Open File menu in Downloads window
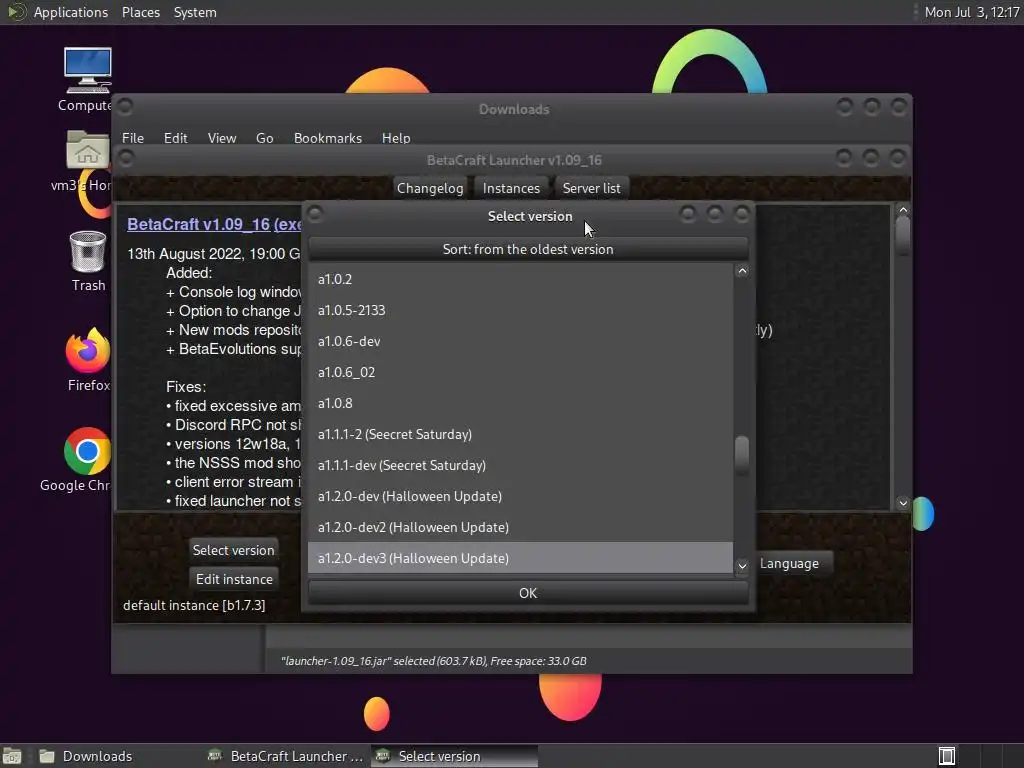This screenshot has width=1024, height=768. click(133, 138)
